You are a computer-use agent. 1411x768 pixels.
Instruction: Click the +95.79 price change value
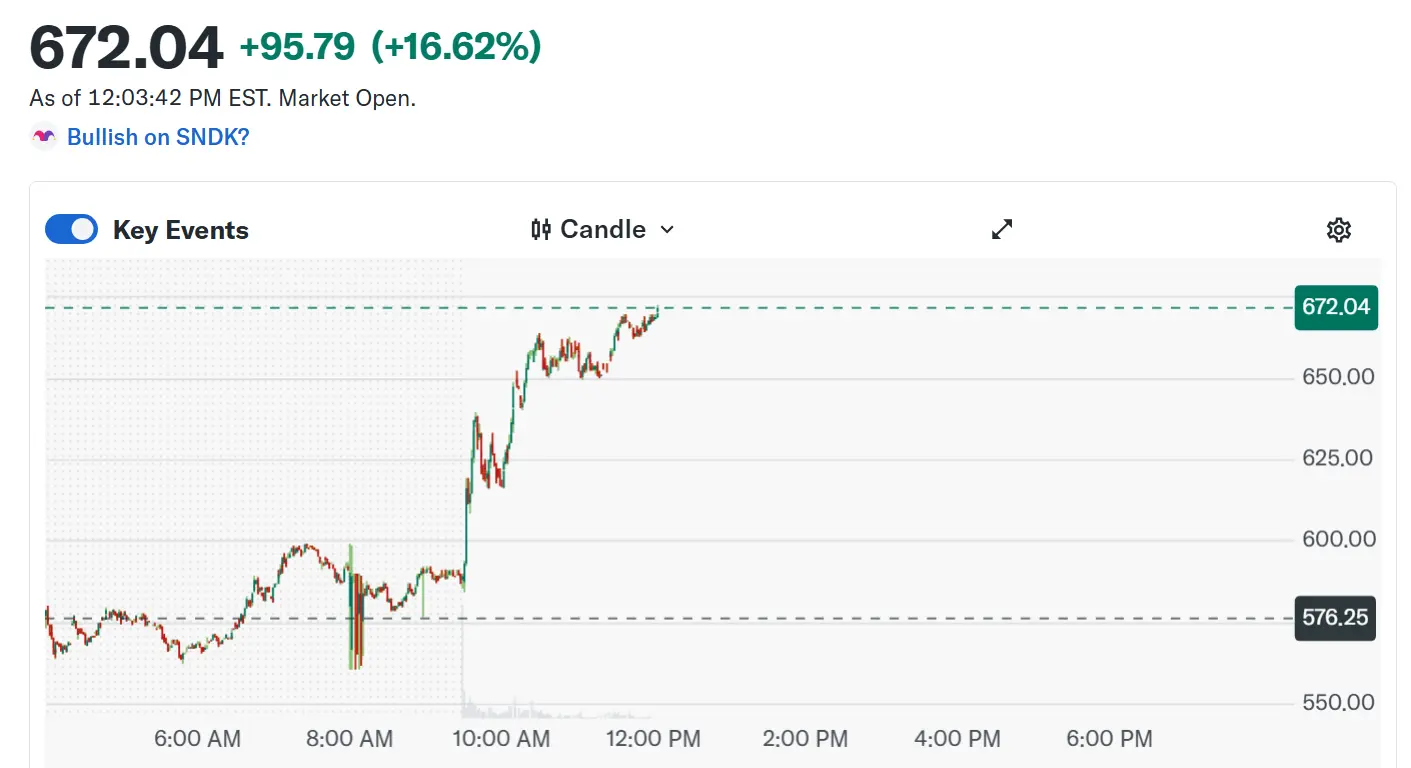(x=297, y=47)
